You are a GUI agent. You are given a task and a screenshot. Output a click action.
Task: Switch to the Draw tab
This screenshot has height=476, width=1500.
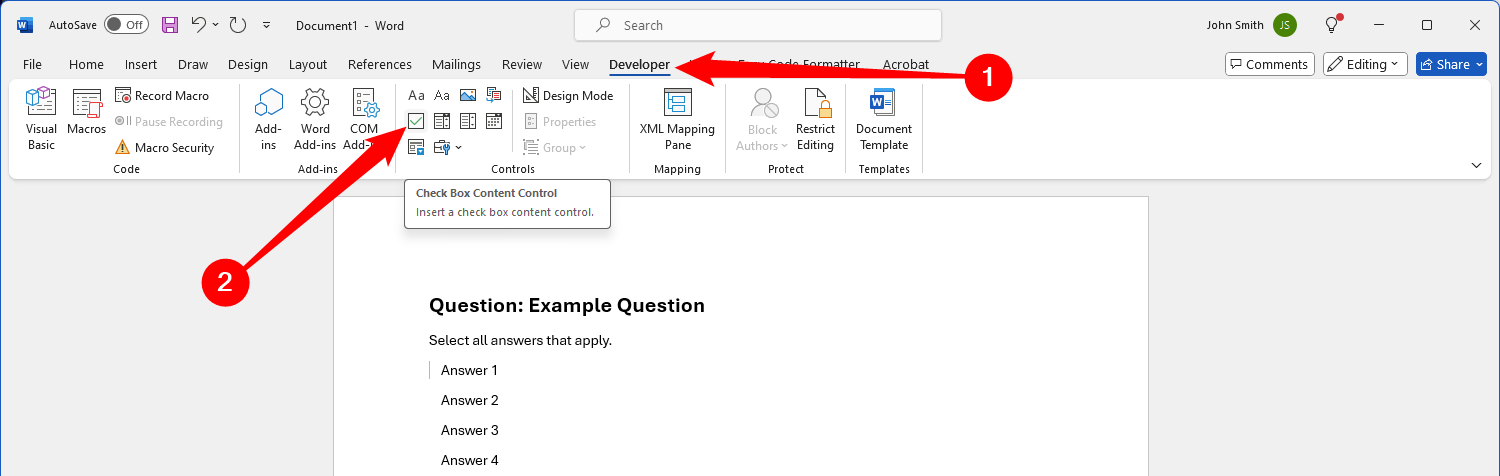(193, 64)
